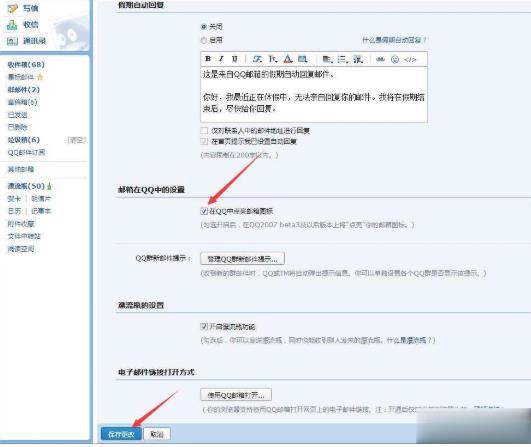
Task: Click the what-is-vacation-auto-reply help link
Action: pos(394,40)
